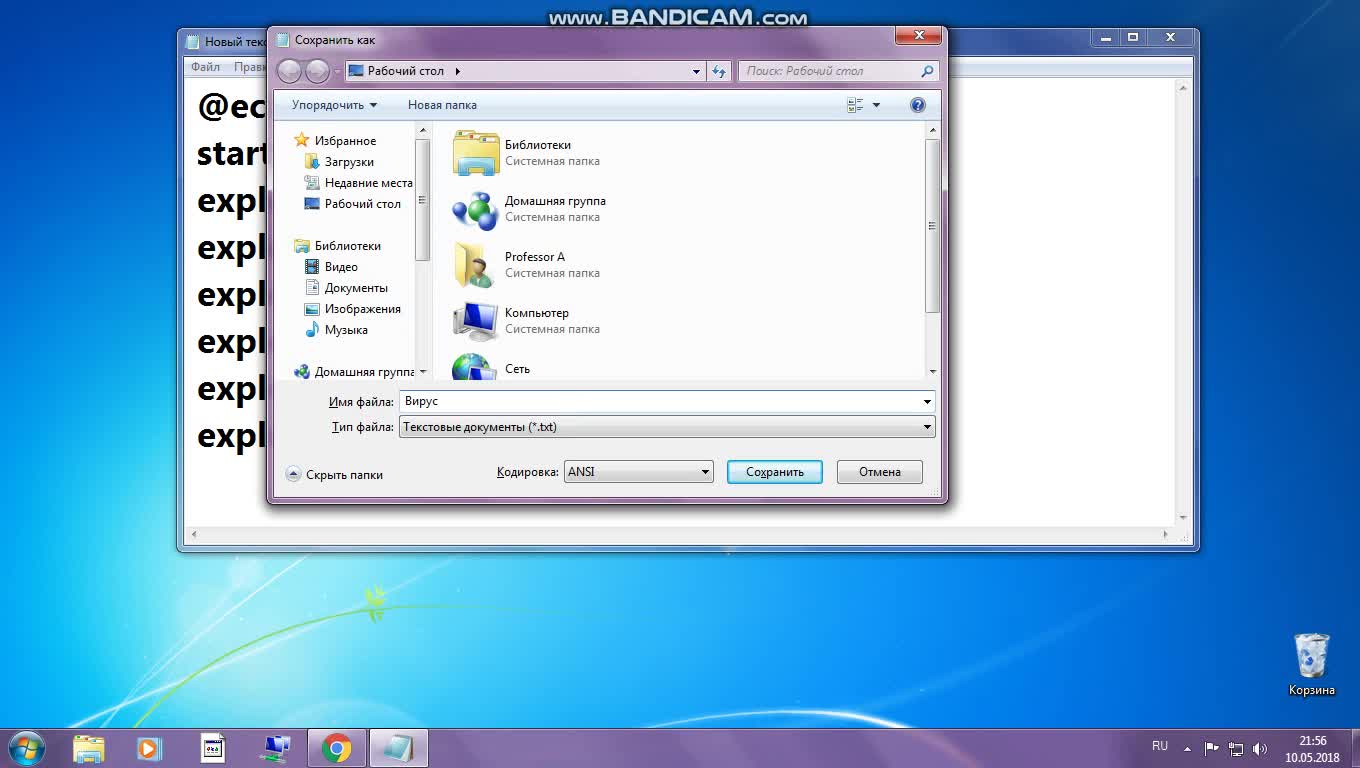
Task: Refresh the Рабочий стол location
Action: point(719,71)
